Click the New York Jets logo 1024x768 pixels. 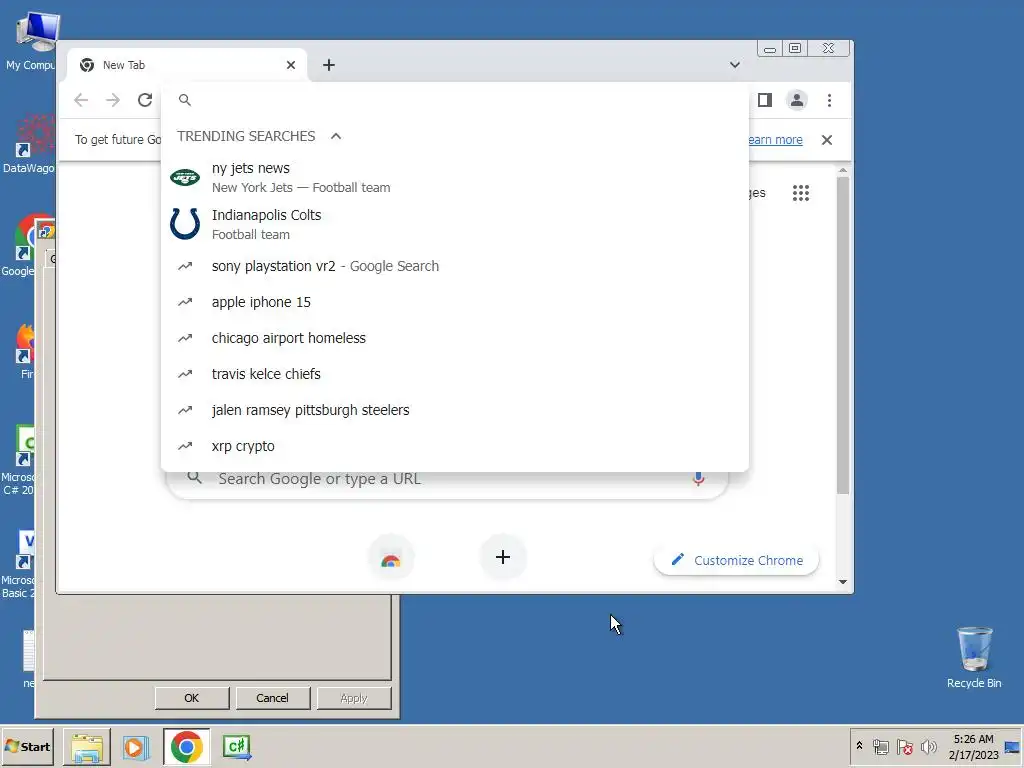185,177
